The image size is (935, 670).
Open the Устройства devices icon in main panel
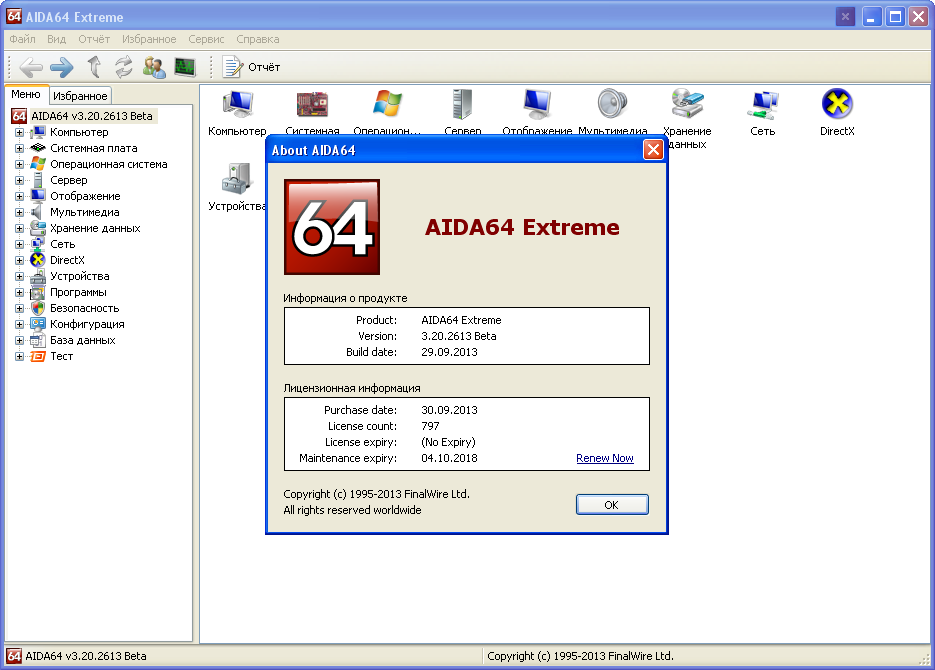(x=237, y=180)
